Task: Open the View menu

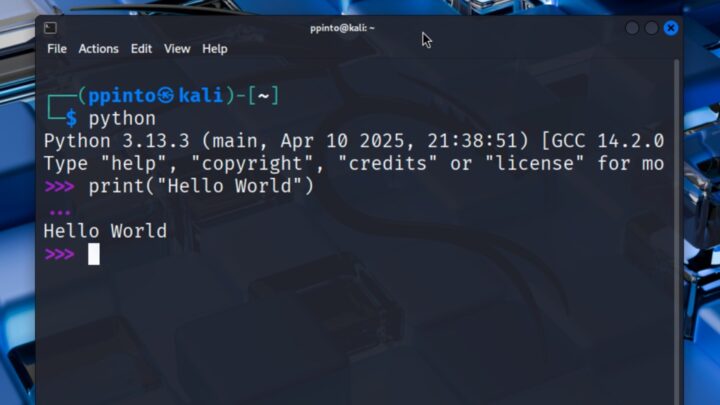Action: click(177, 49)
